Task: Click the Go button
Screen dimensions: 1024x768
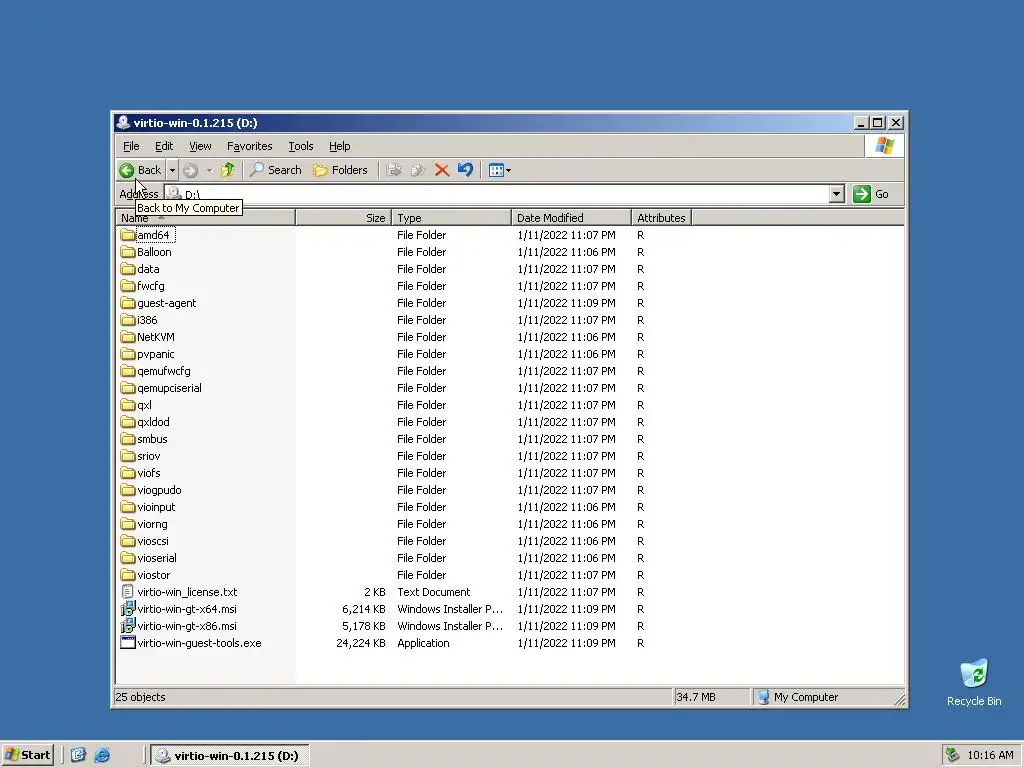Action: [x=871, y=194]
